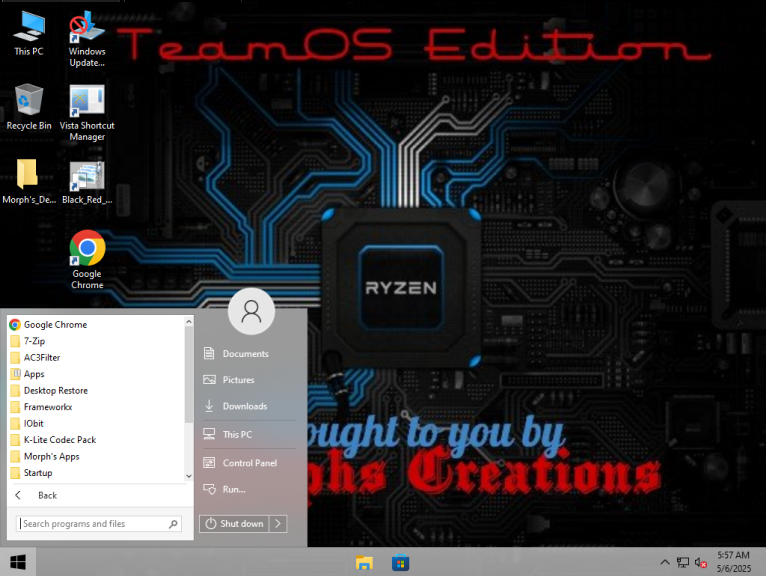Open Microsoft Store from the taskbar

[400, 563]
